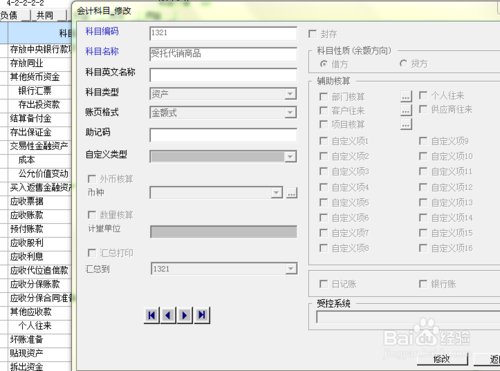This screenshot has width=500, height=371.
Task: Enable the 银行账 checkbox
Action: pos(423,284)
